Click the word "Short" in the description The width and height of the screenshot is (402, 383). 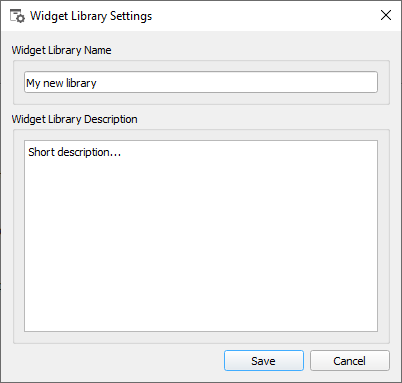41,152
